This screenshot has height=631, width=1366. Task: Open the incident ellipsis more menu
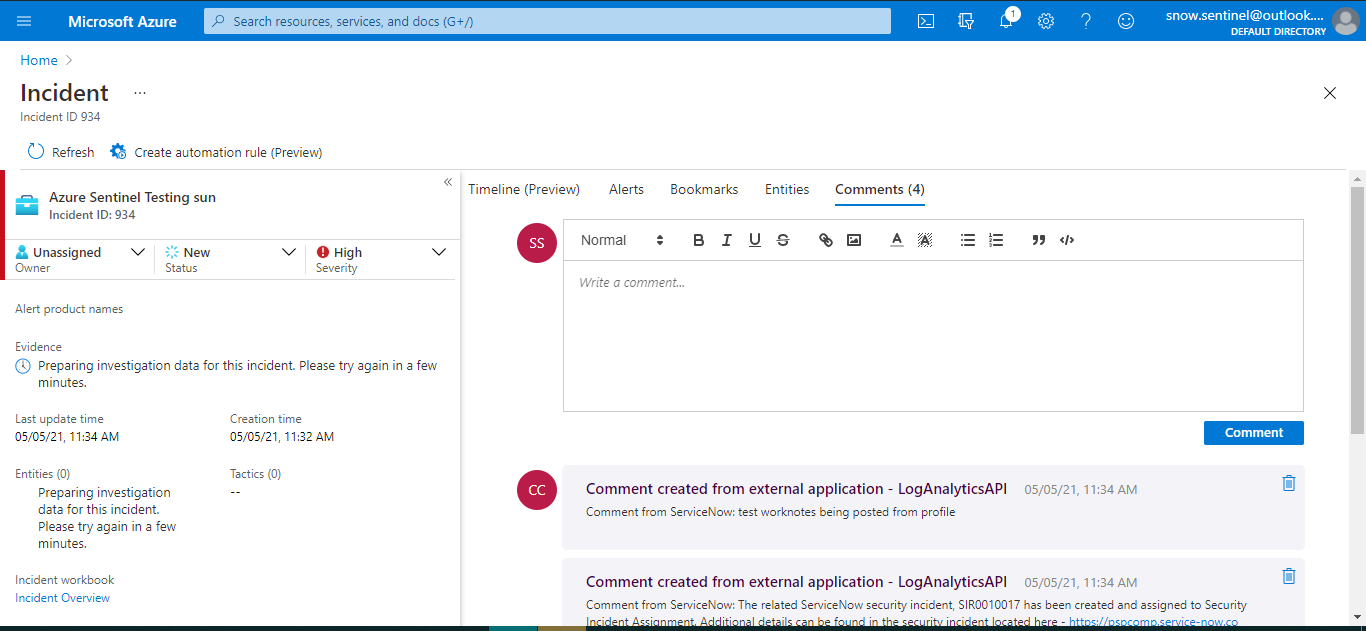coord(140,93)
